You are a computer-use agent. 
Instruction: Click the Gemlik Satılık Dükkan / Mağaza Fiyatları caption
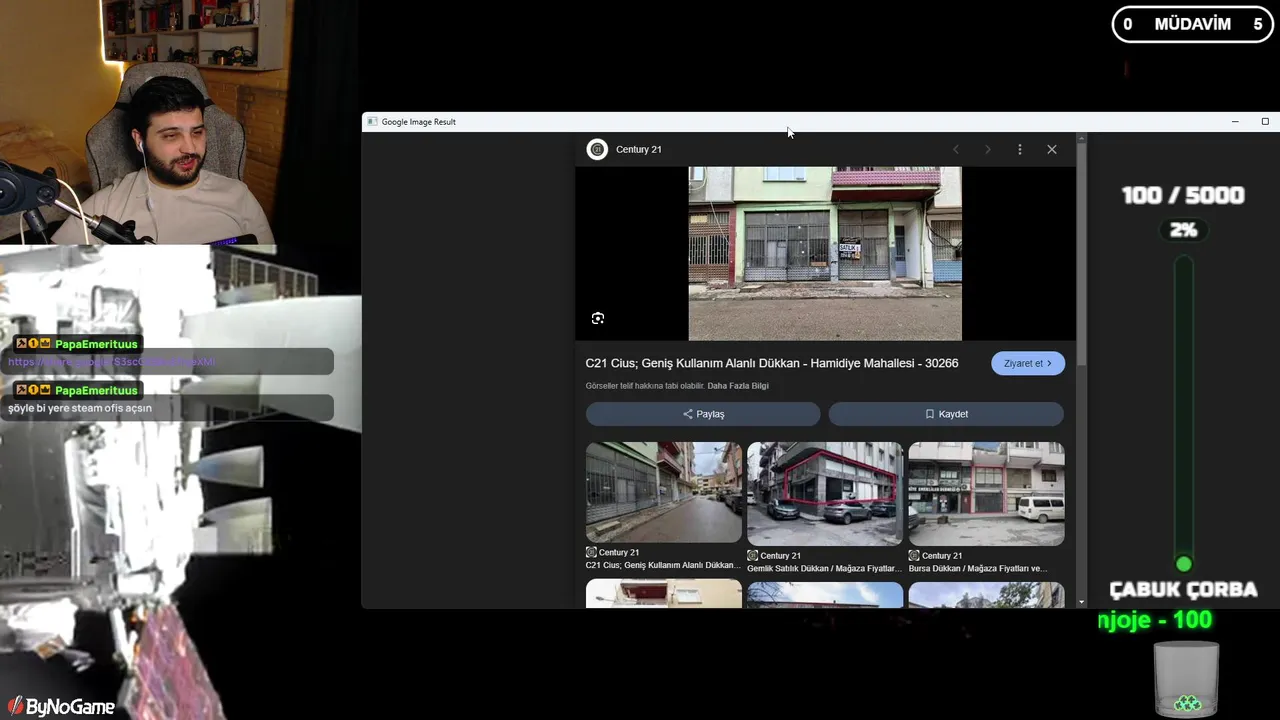pos(825,568)
